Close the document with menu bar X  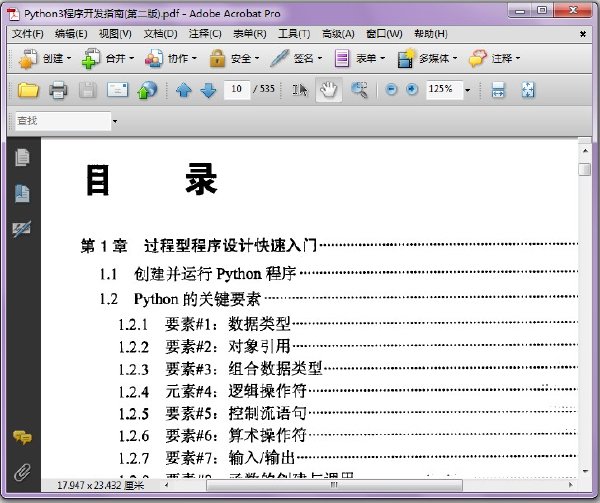click(582, 34)
